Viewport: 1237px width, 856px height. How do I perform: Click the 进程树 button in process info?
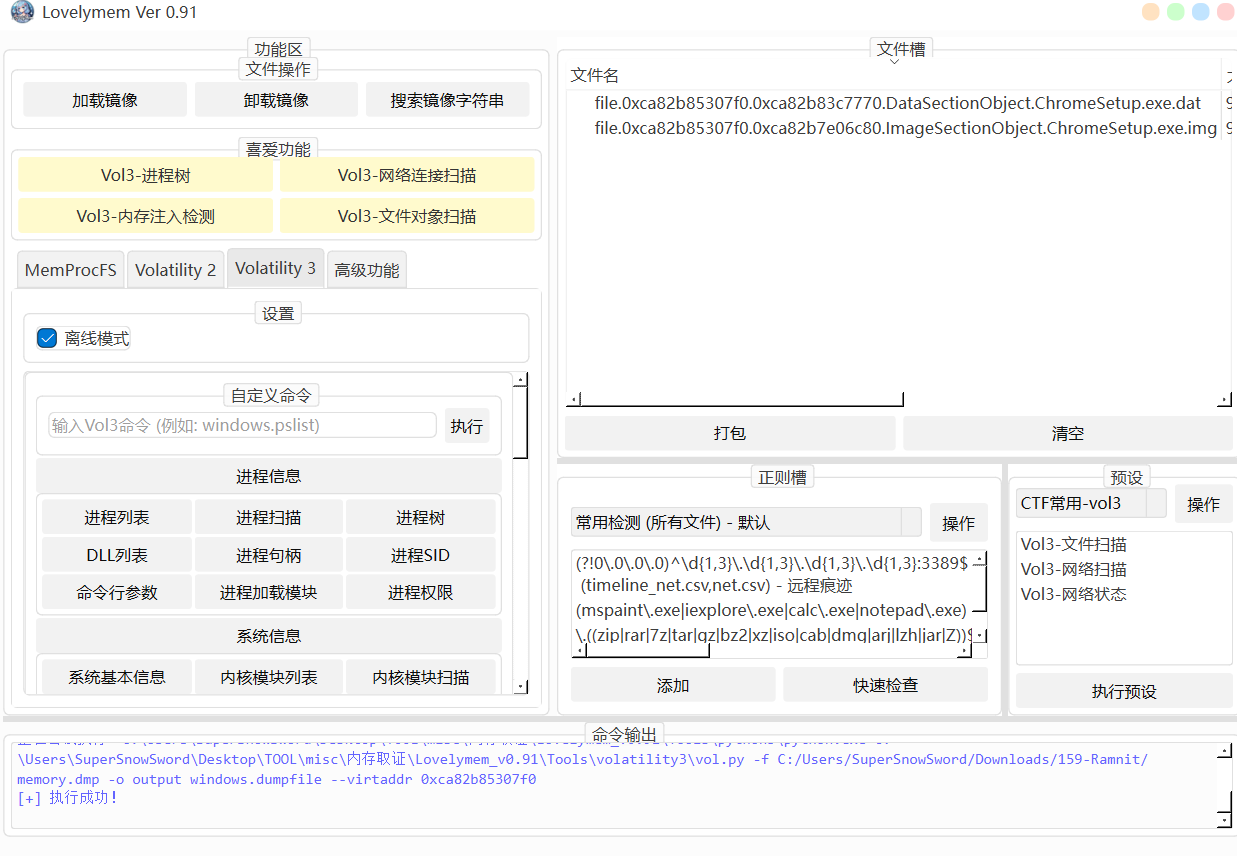click(421, 518)
